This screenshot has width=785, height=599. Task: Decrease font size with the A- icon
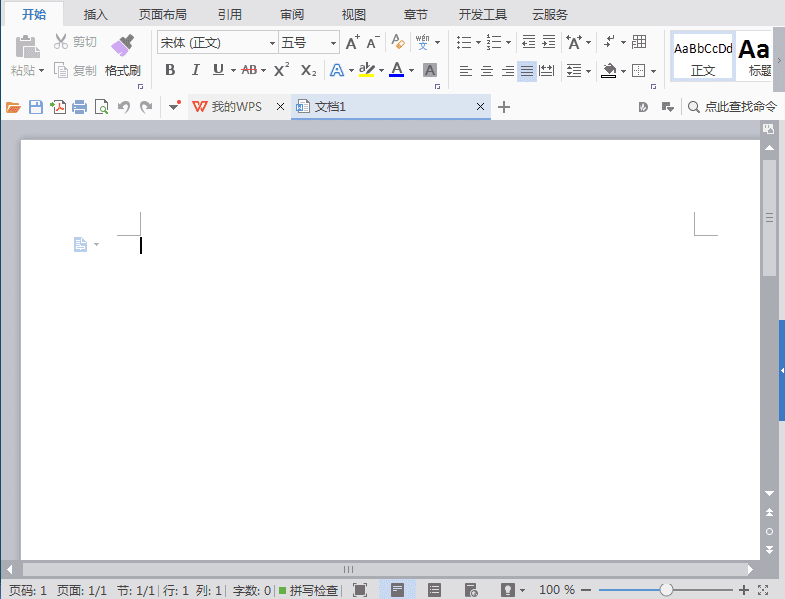(x=372, y=43)
